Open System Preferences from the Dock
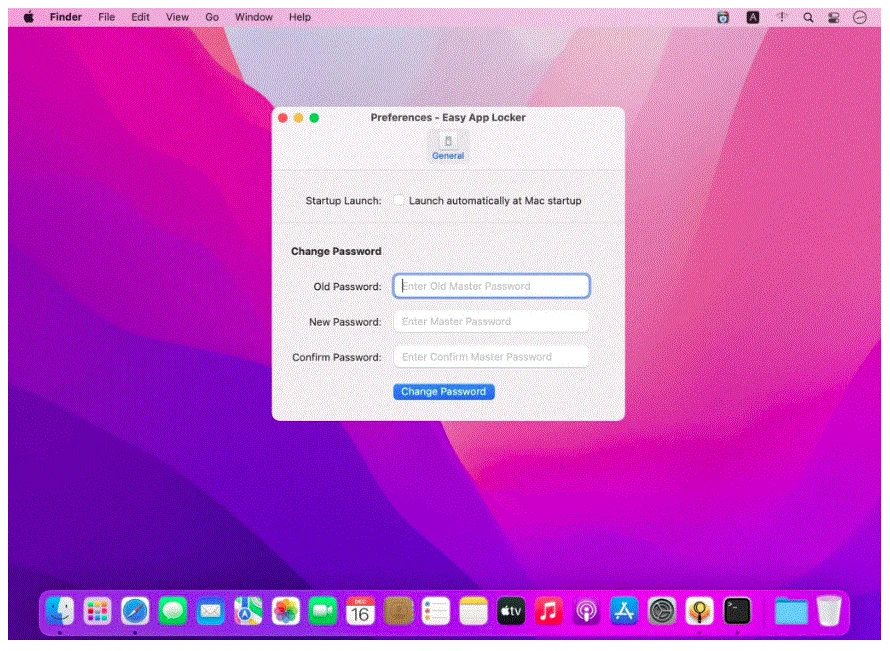The width and height of the screenshot is (890, 651). 662,612
